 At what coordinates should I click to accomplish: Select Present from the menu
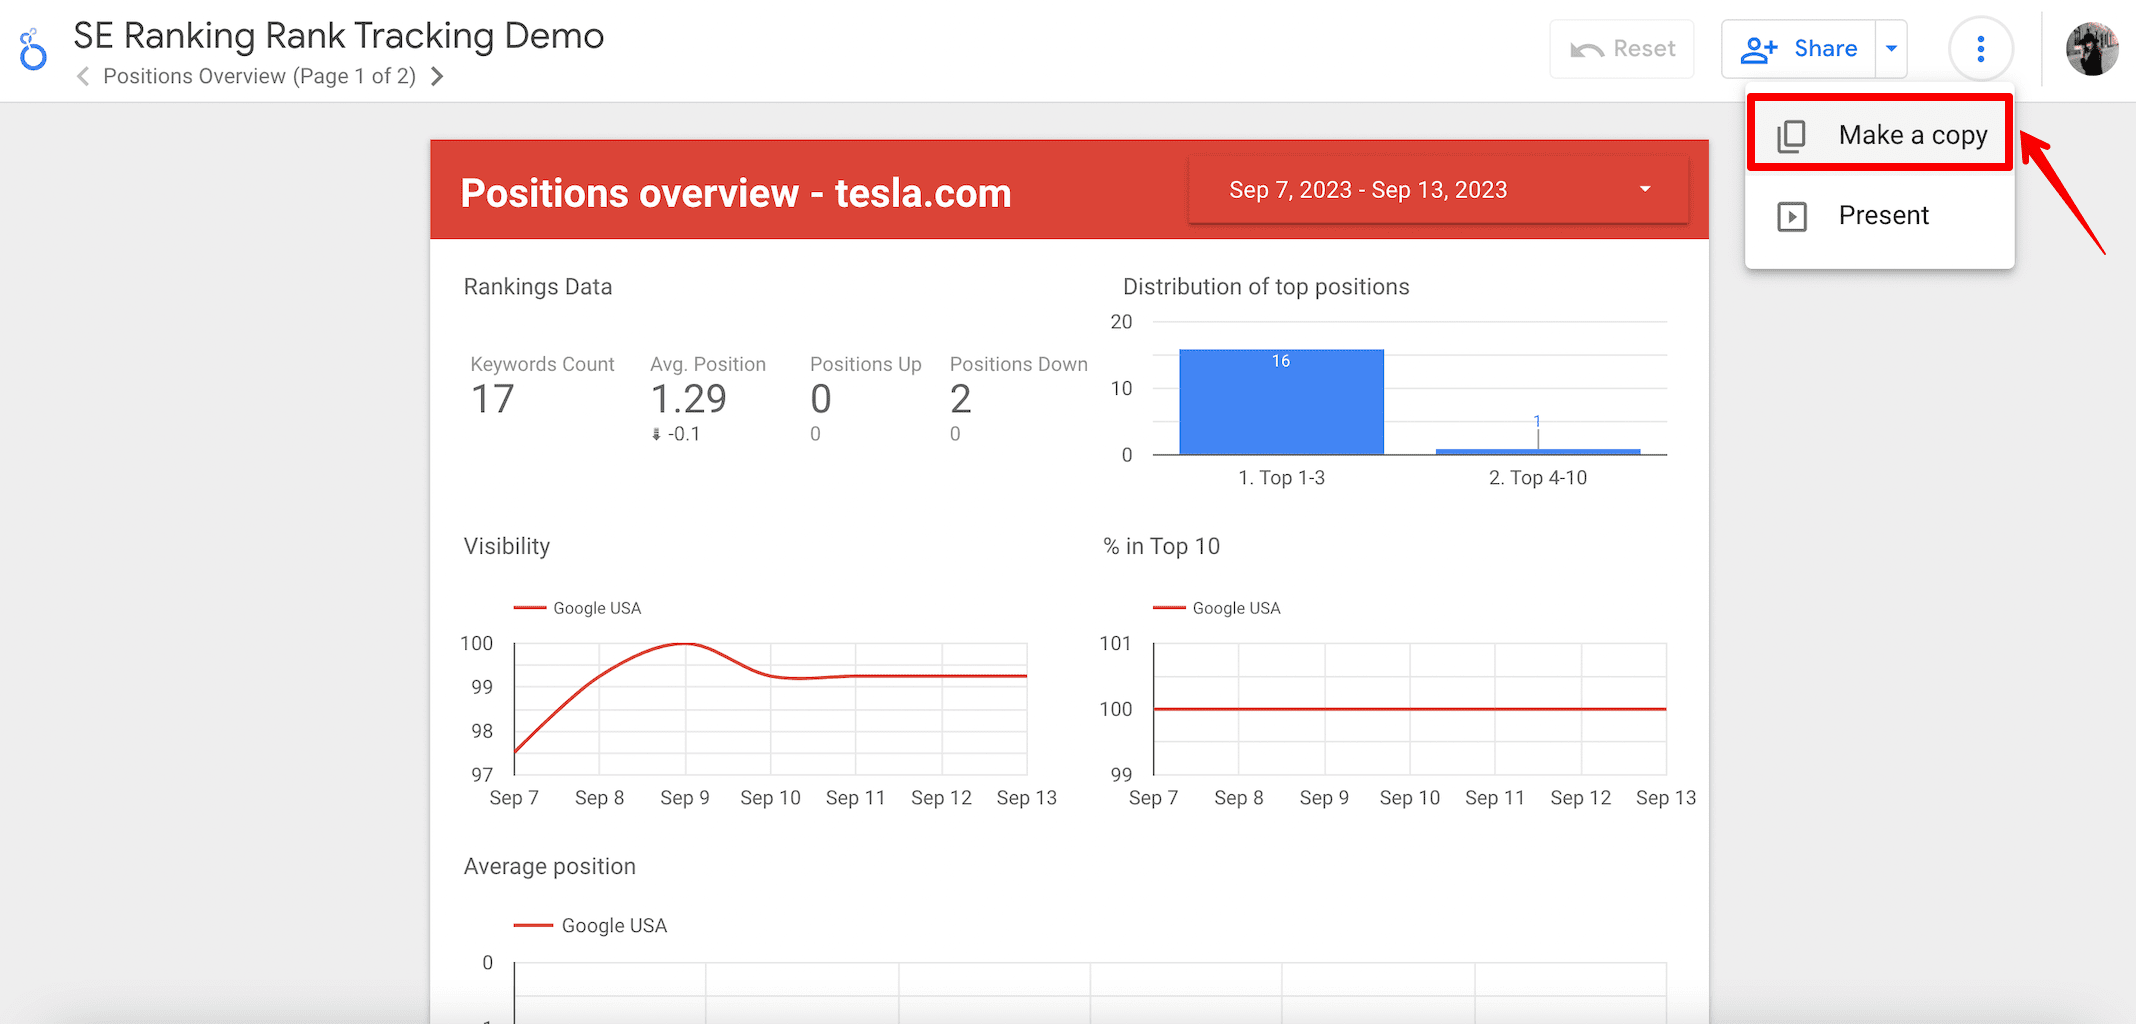1880,216
